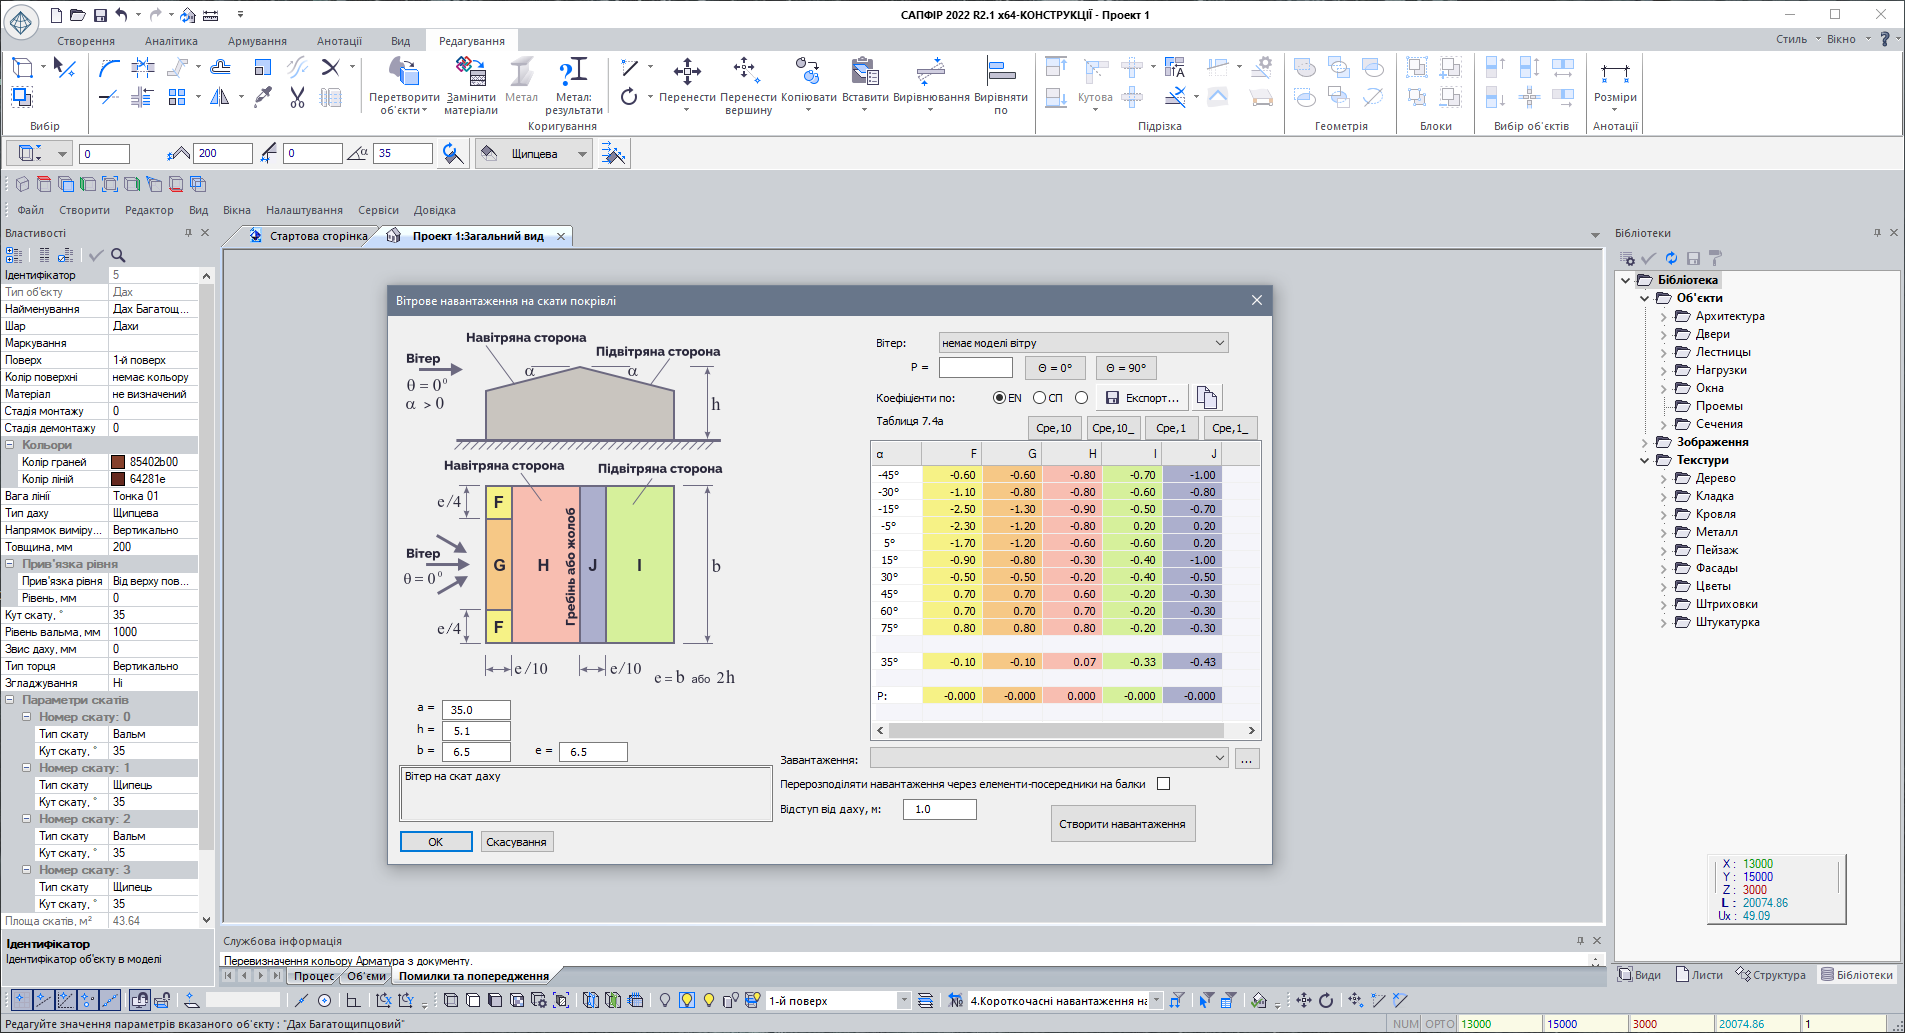Click the copy table icon next to Експорт
Image resolution: width=1905 pixels, height=1033 pixels.
pos(1207,398)
